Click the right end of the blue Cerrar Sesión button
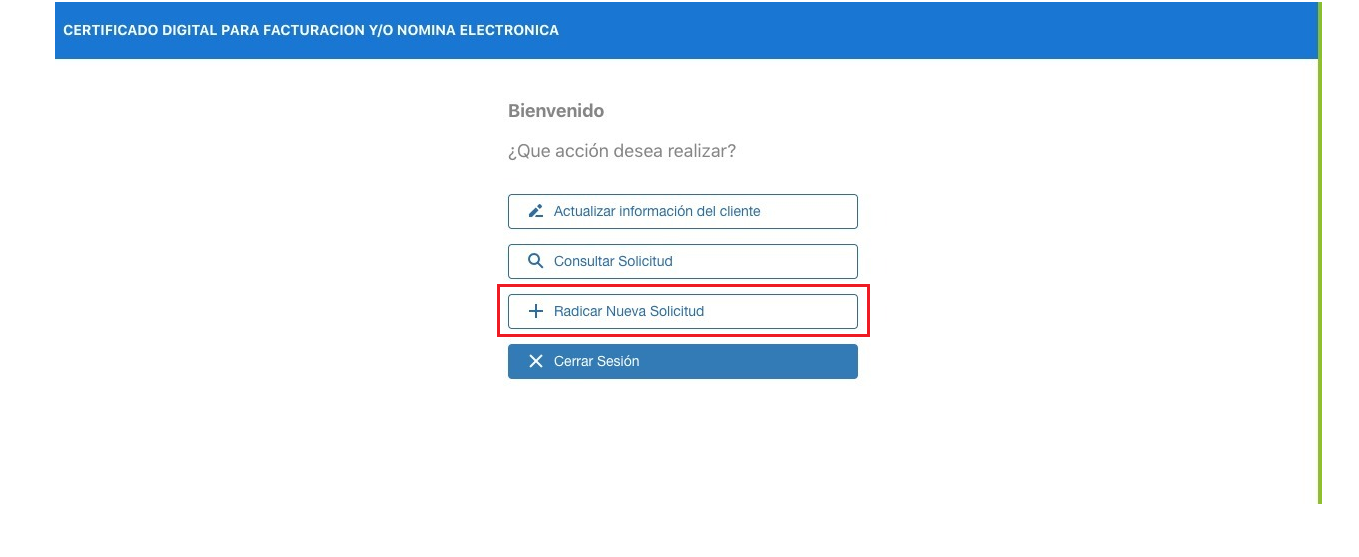Screen dimensions: 1359x557 (838, 361)
